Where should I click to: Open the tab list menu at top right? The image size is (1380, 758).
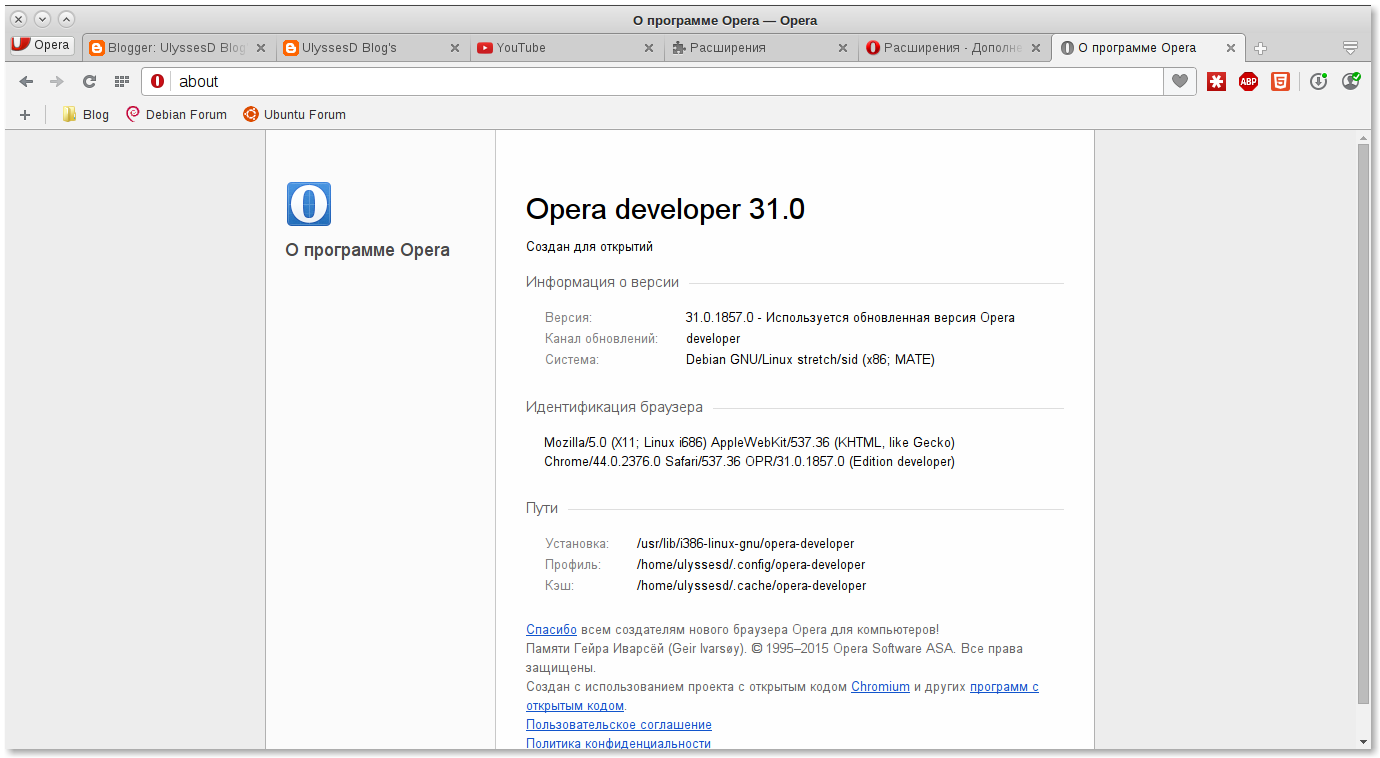pos(1350,47)
